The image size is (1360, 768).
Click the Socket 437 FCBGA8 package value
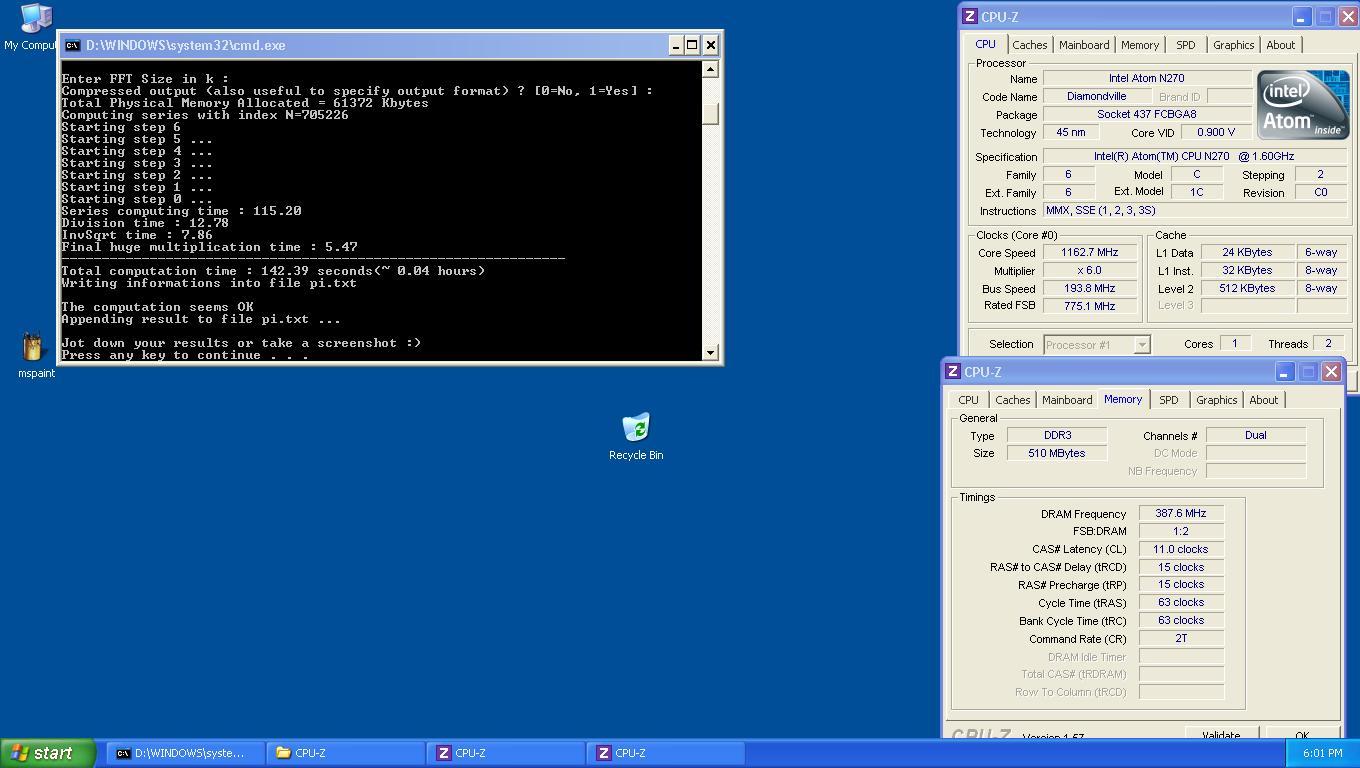1147,114
